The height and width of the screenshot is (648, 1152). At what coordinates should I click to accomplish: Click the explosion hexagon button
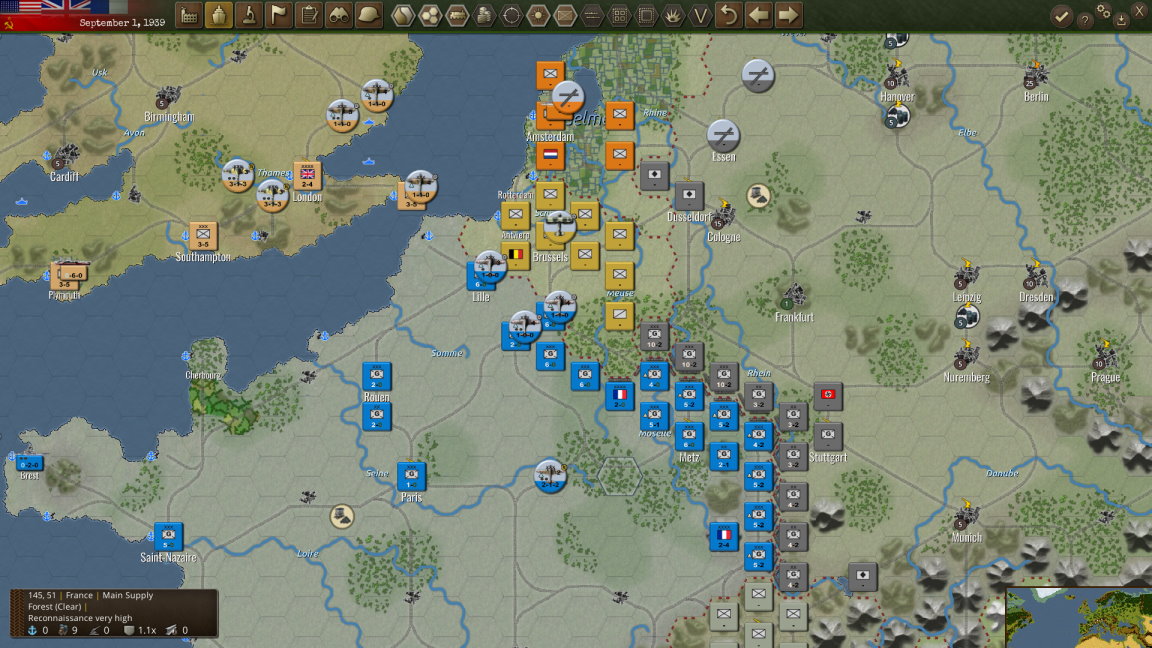coord(673,15)
